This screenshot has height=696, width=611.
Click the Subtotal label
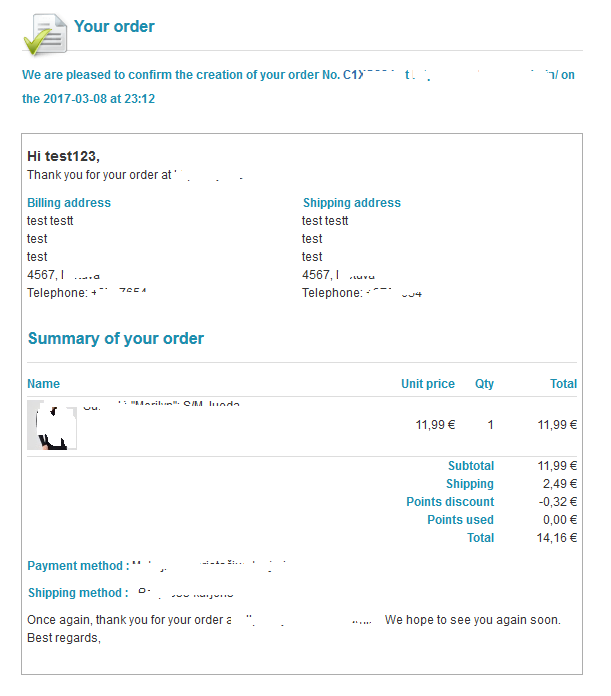click(x=471, y=466)
